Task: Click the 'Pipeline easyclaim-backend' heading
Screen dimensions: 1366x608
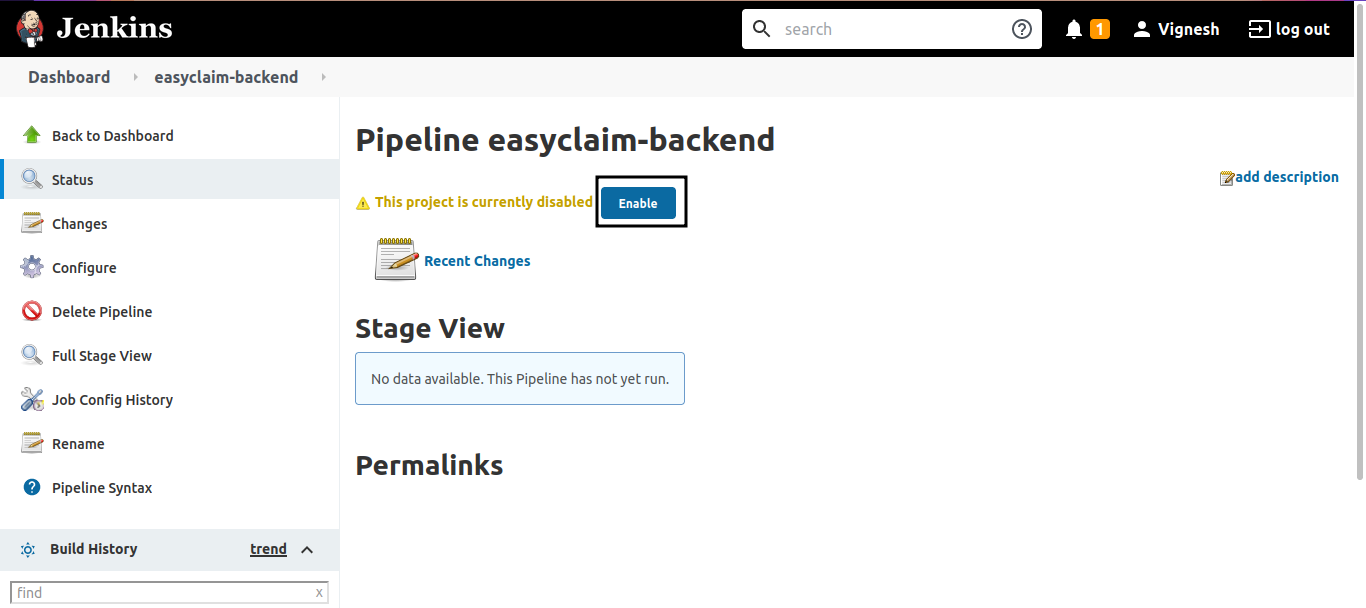Action: [x=565, y=140]
